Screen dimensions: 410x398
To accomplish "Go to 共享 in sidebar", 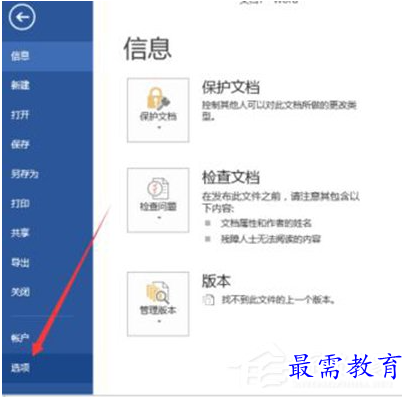I will (x=47, y=233).
